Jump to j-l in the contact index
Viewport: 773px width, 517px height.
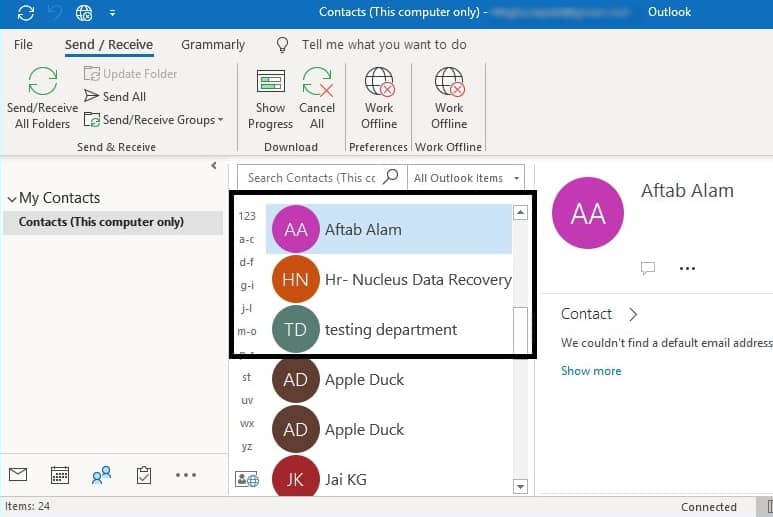point(247,308)
